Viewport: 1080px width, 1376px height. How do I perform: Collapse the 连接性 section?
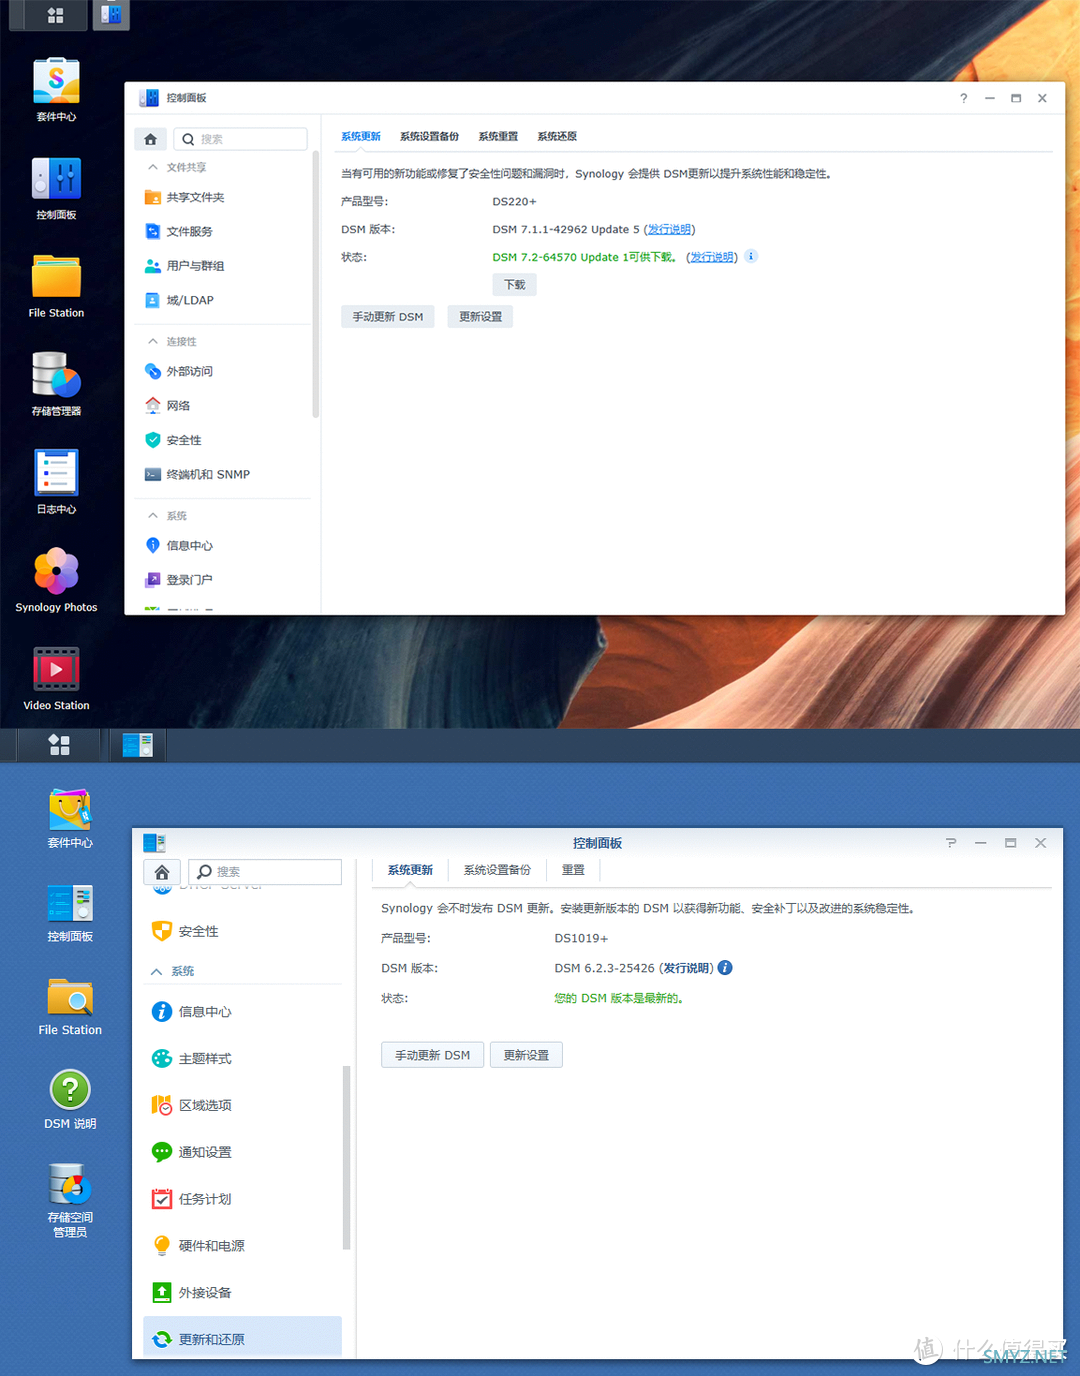pos(152,341)
